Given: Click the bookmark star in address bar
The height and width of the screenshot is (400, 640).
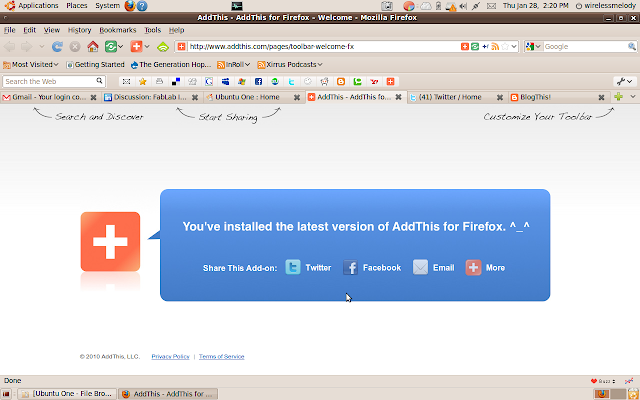Looking at the screenshot, I should pyautogui.click(x=505, y=47).
